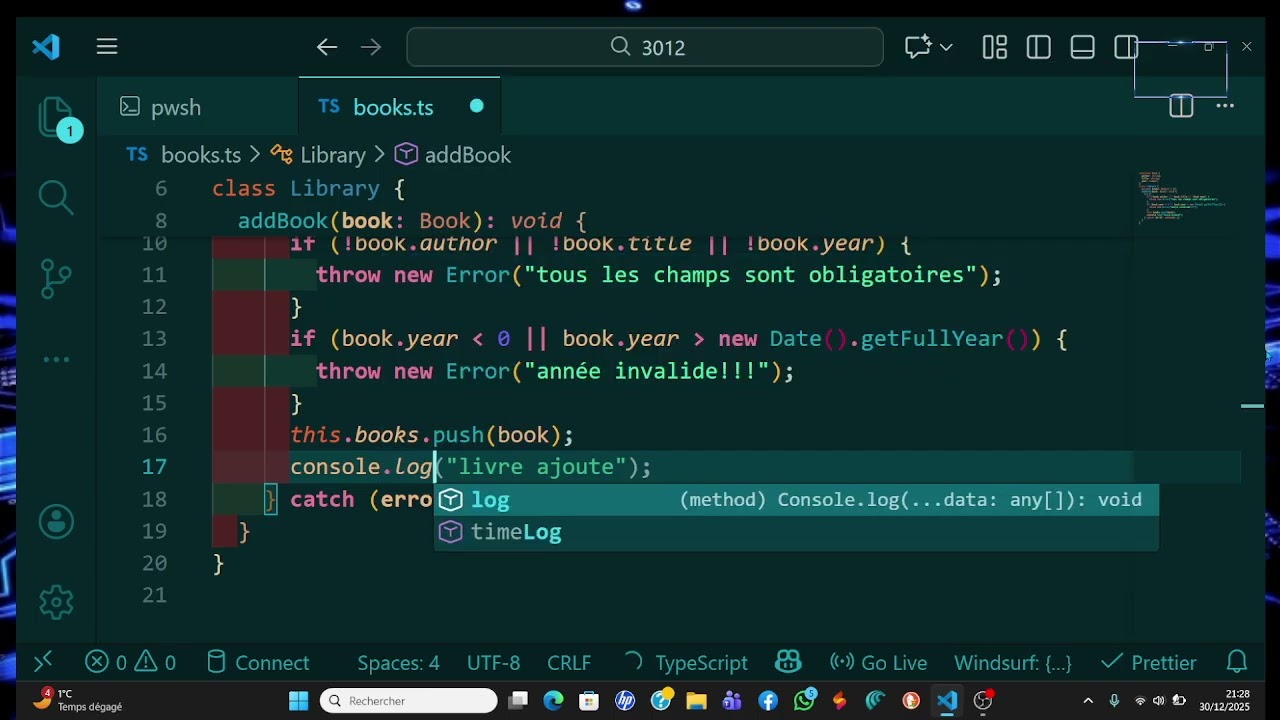Click the "année invalide!!!" string
The width and height of the screenshot is (1280, 720).
tap(653, 371)
